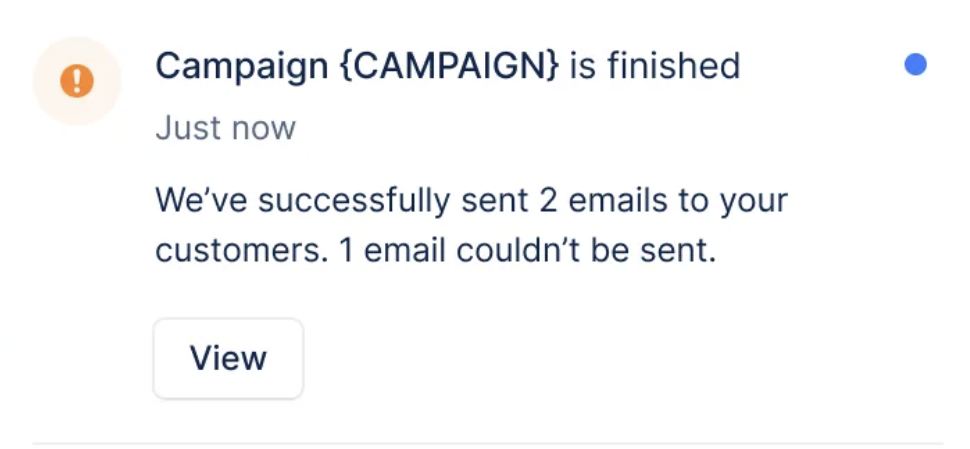Viewport: 970px width, 449px height.
Task: Click the orange warning exclamation icon
Action: (77, 81)
